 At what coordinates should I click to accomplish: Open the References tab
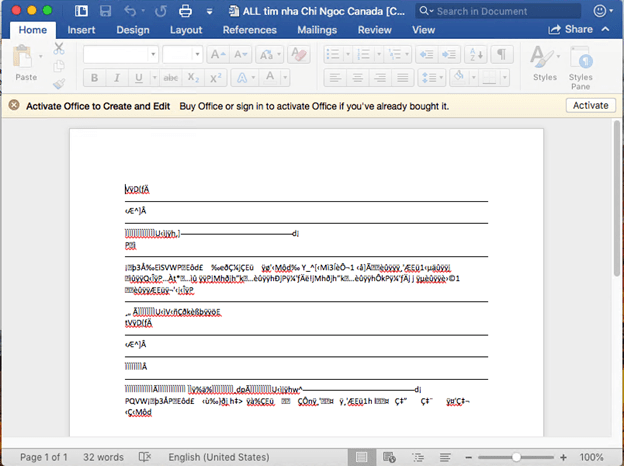tap(250, 30)
